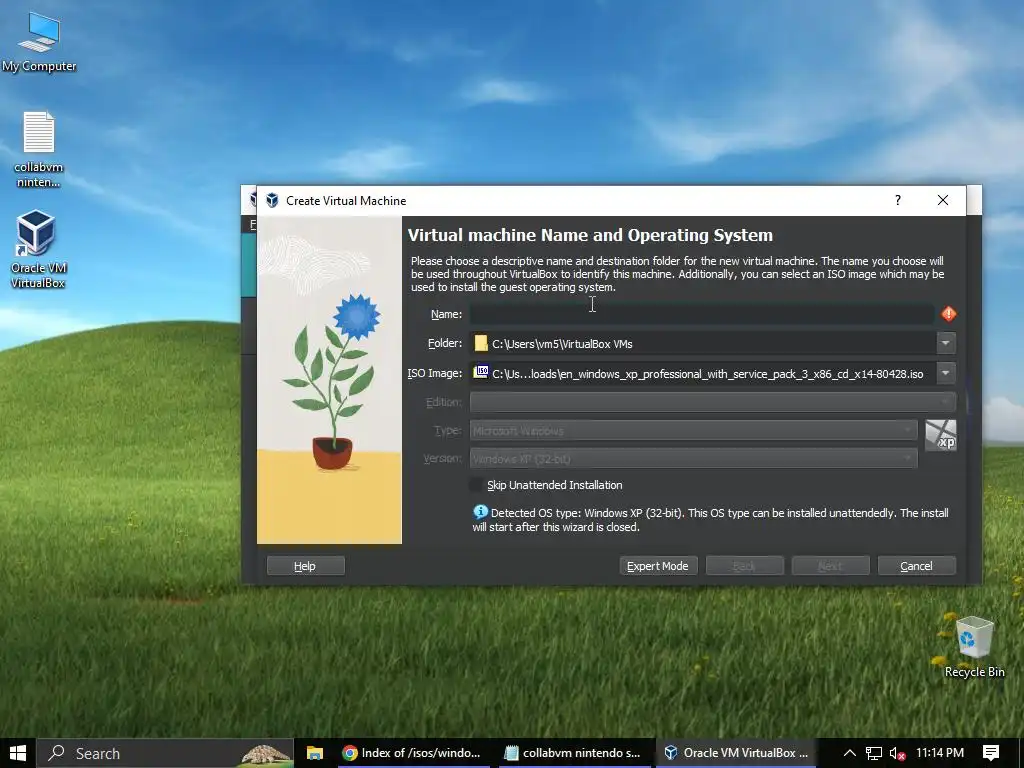Click the taskbar Search box
The height and width of the screenshot is (768, 1024).
tap(165, 753)
